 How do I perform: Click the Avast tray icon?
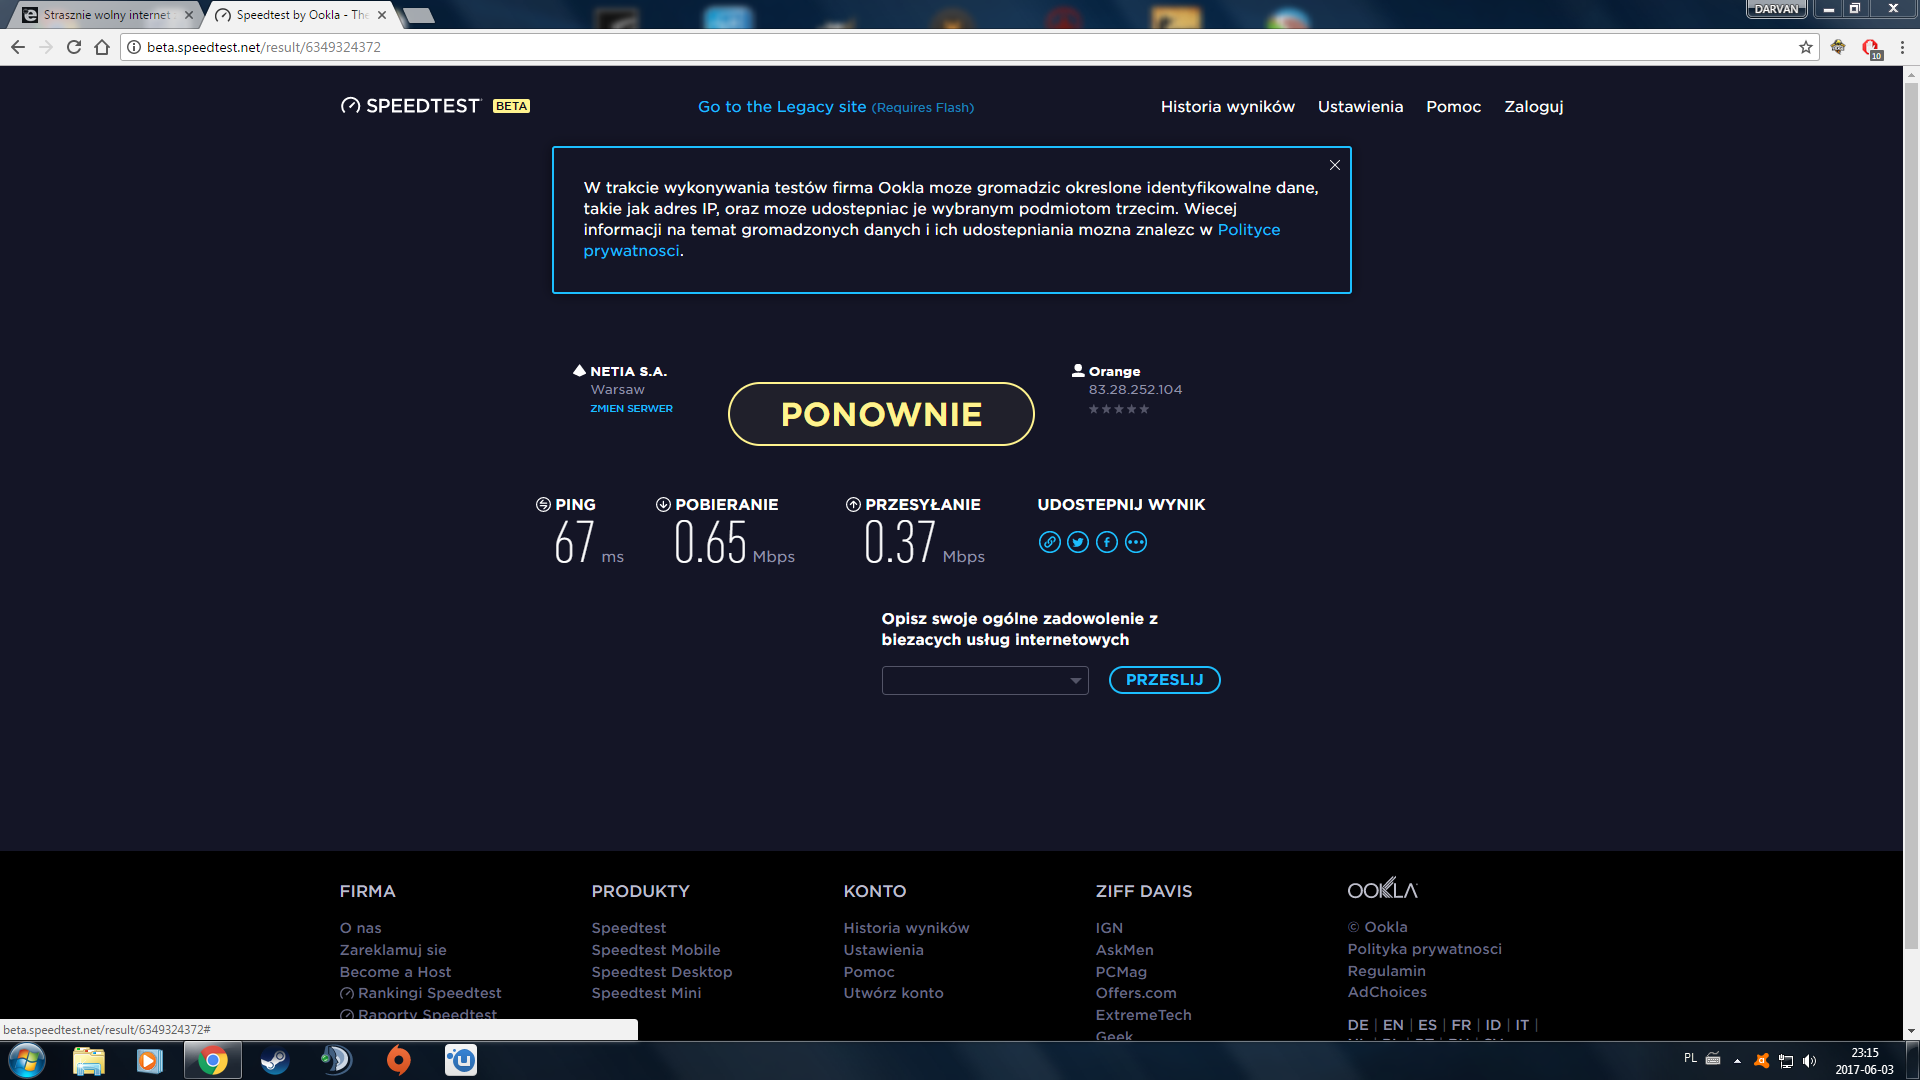coord(1762,1060)
